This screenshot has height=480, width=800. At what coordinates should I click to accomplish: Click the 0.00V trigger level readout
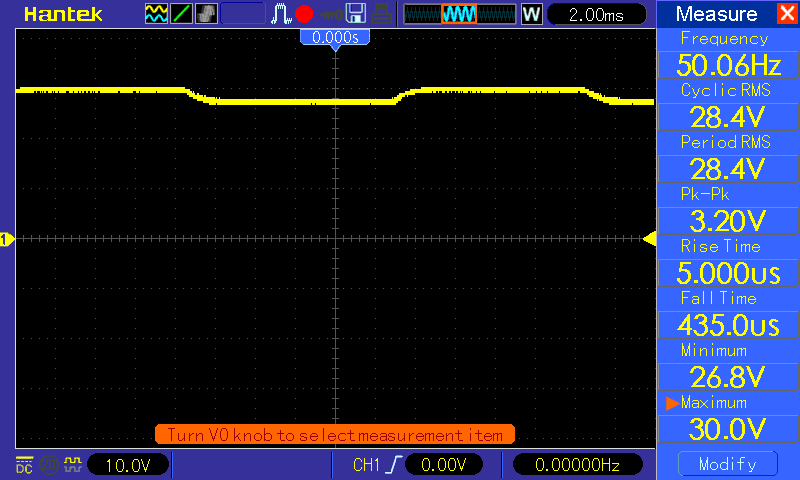(x=443, y=465)
